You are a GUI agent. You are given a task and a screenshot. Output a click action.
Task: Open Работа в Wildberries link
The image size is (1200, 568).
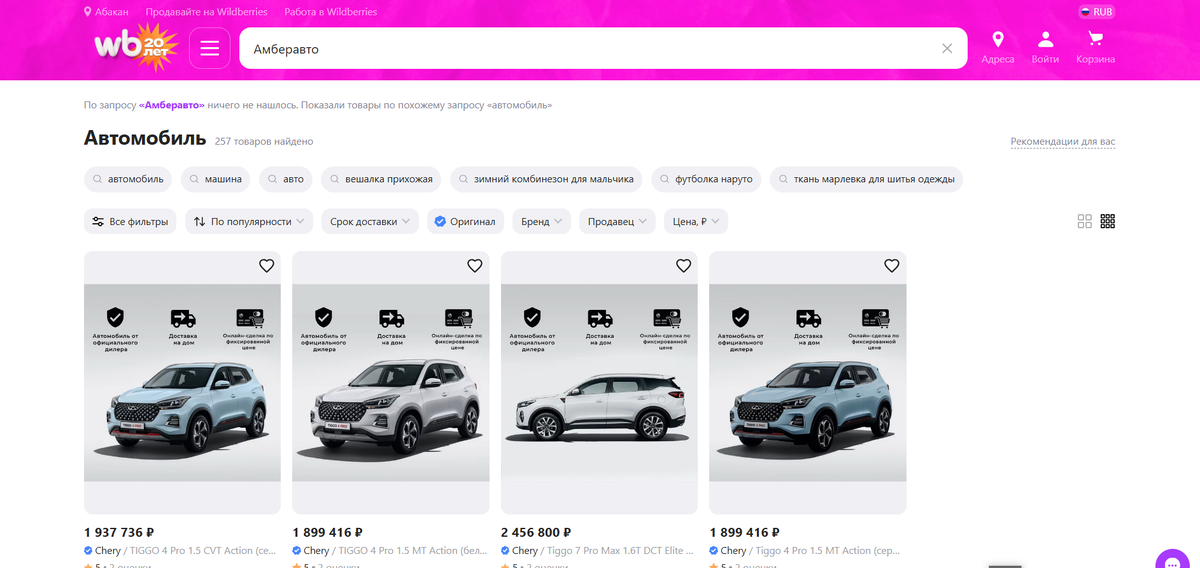coord(332,12)
